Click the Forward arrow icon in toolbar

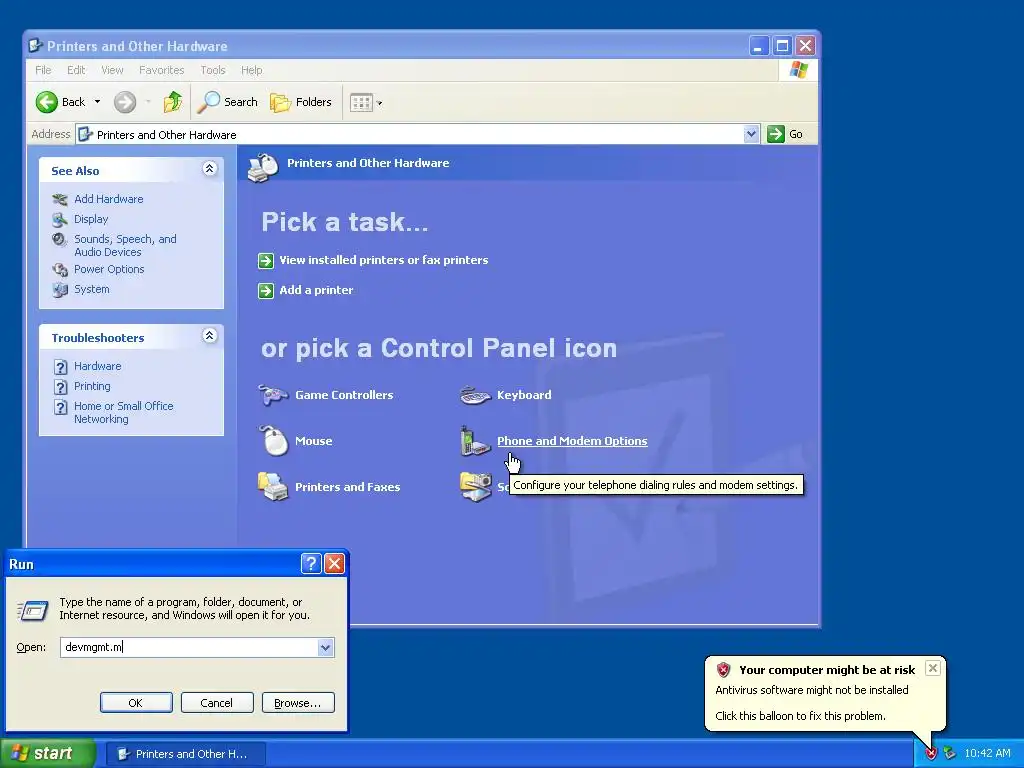(x=125, y=102)
